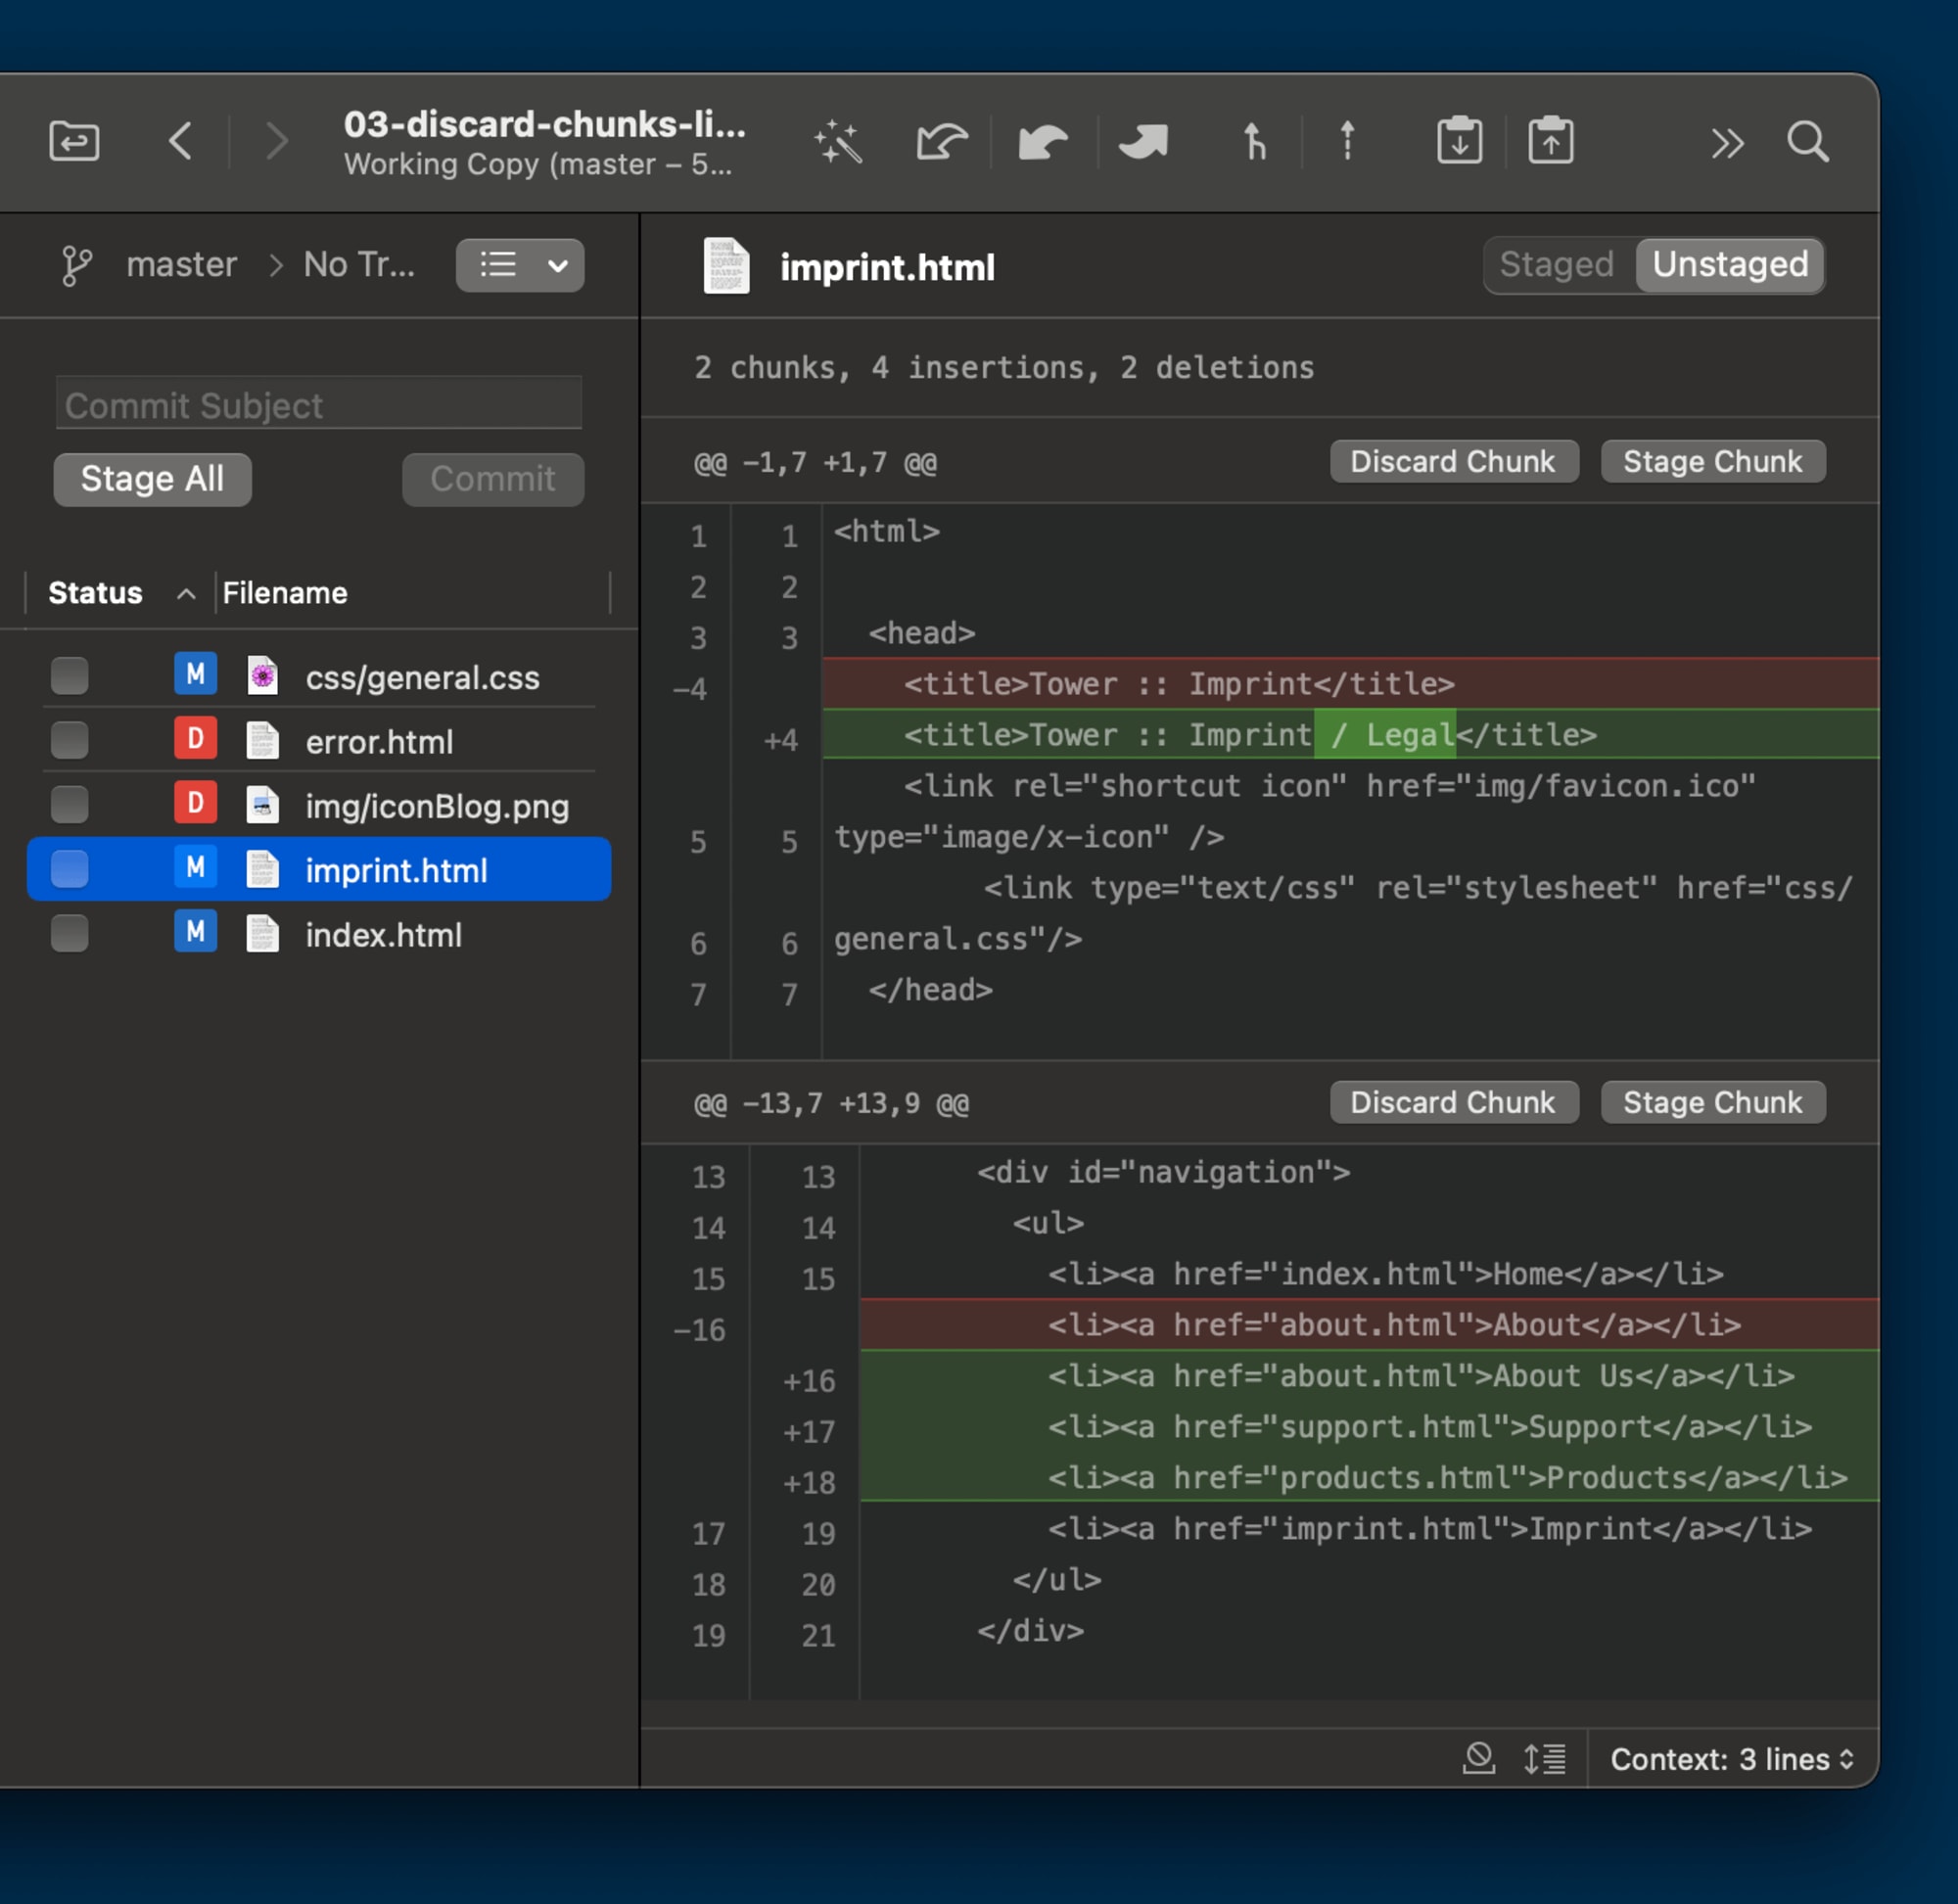Check the stage box for error.html

pos(70,741)
